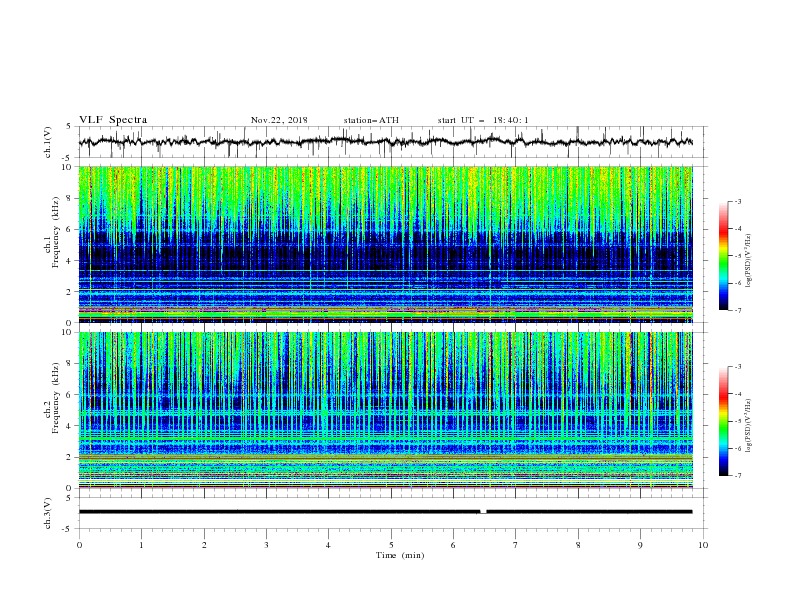
Task: Click the ch.2 colorbar 'log(PSD)(V²/Hz)' label
Action: 749,426
